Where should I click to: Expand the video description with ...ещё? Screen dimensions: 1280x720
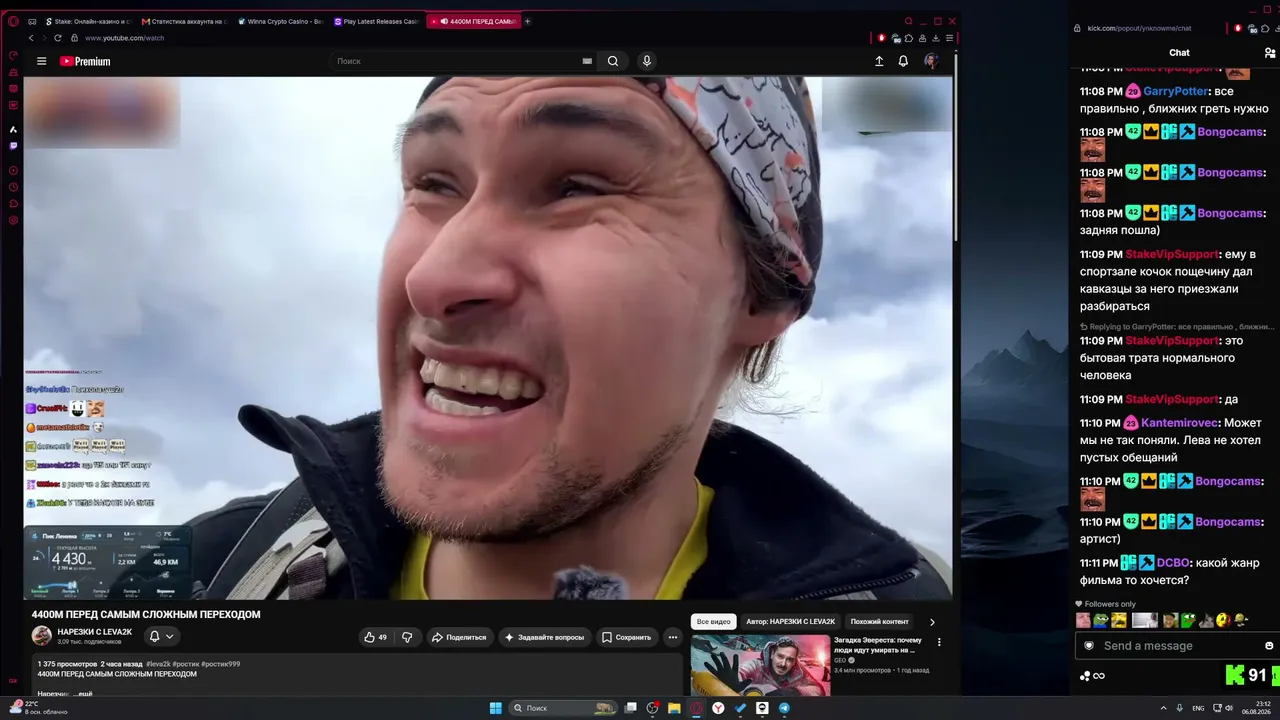click(x=85, y=693)
